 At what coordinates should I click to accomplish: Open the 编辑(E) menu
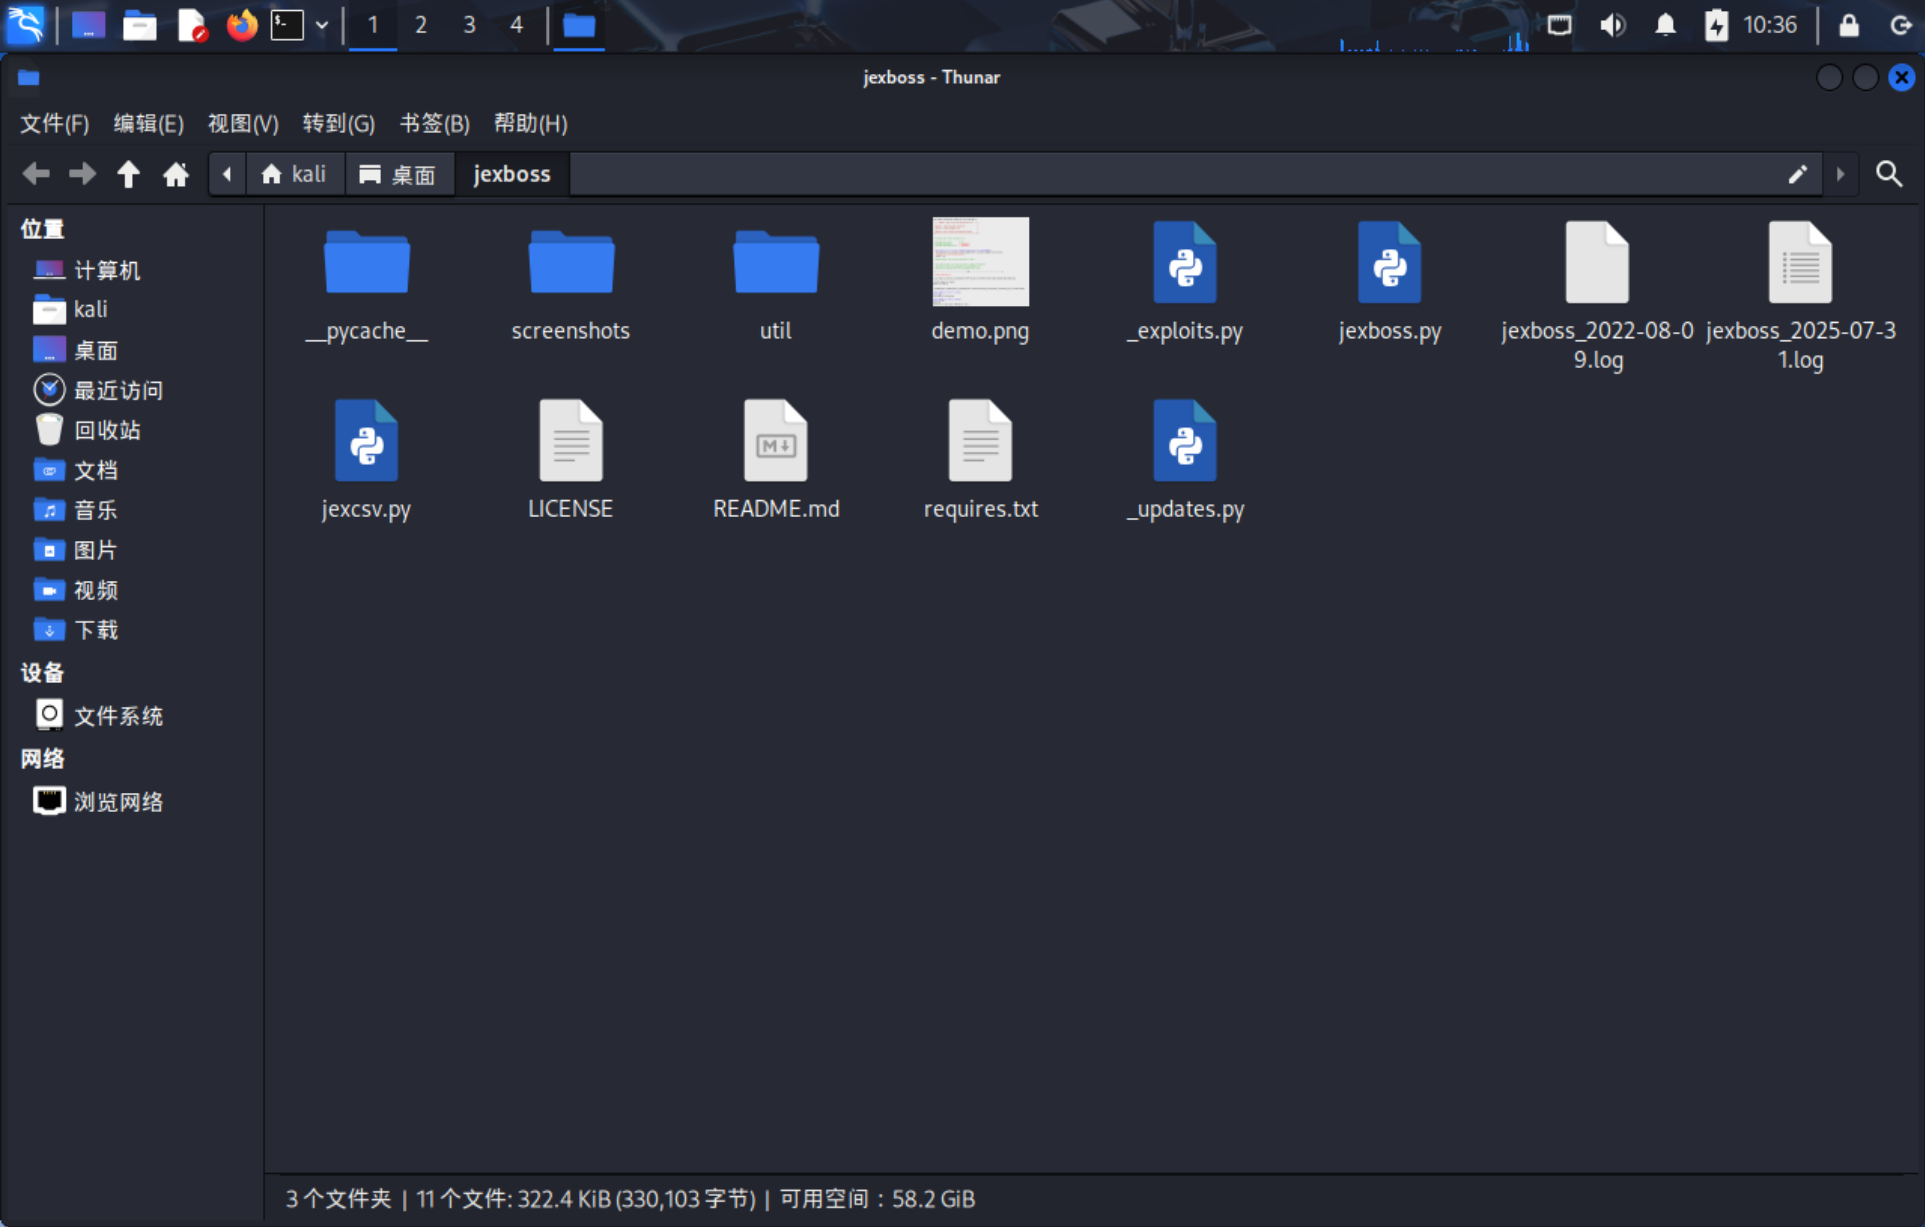[148, 123]
